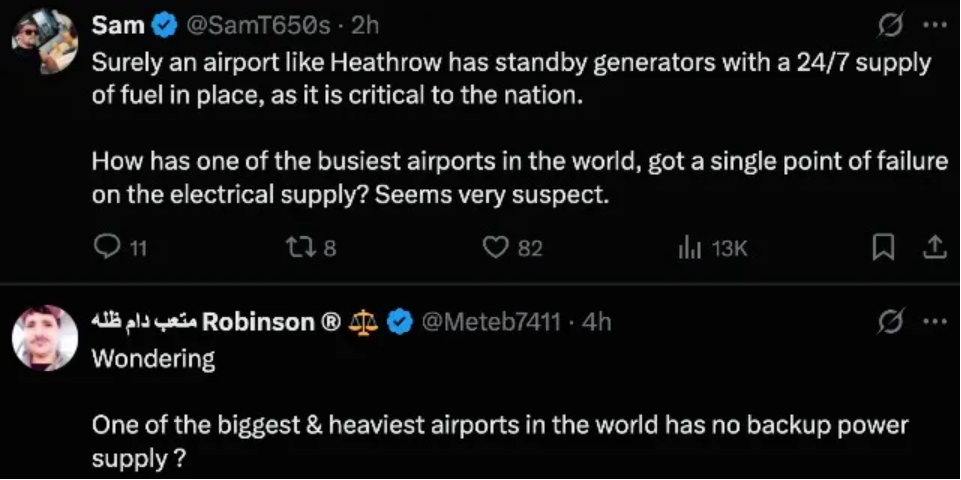Click the 4h timestamp on Robinson's tweet
Image resolution: width=961 pixels, height=480 pixels.
tap(596, 322)
